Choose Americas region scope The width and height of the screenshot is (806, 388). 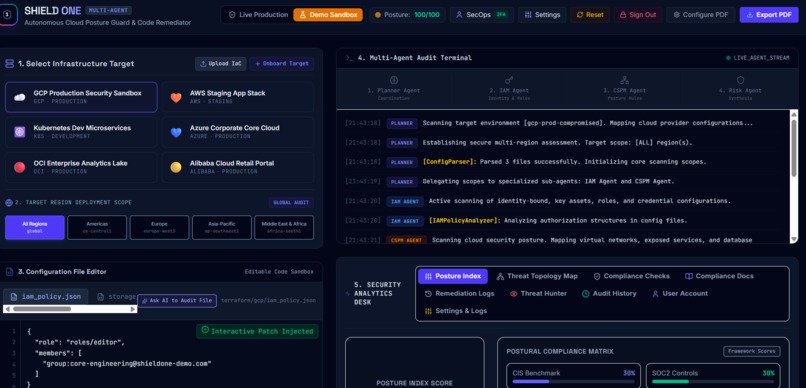[97, 227]
